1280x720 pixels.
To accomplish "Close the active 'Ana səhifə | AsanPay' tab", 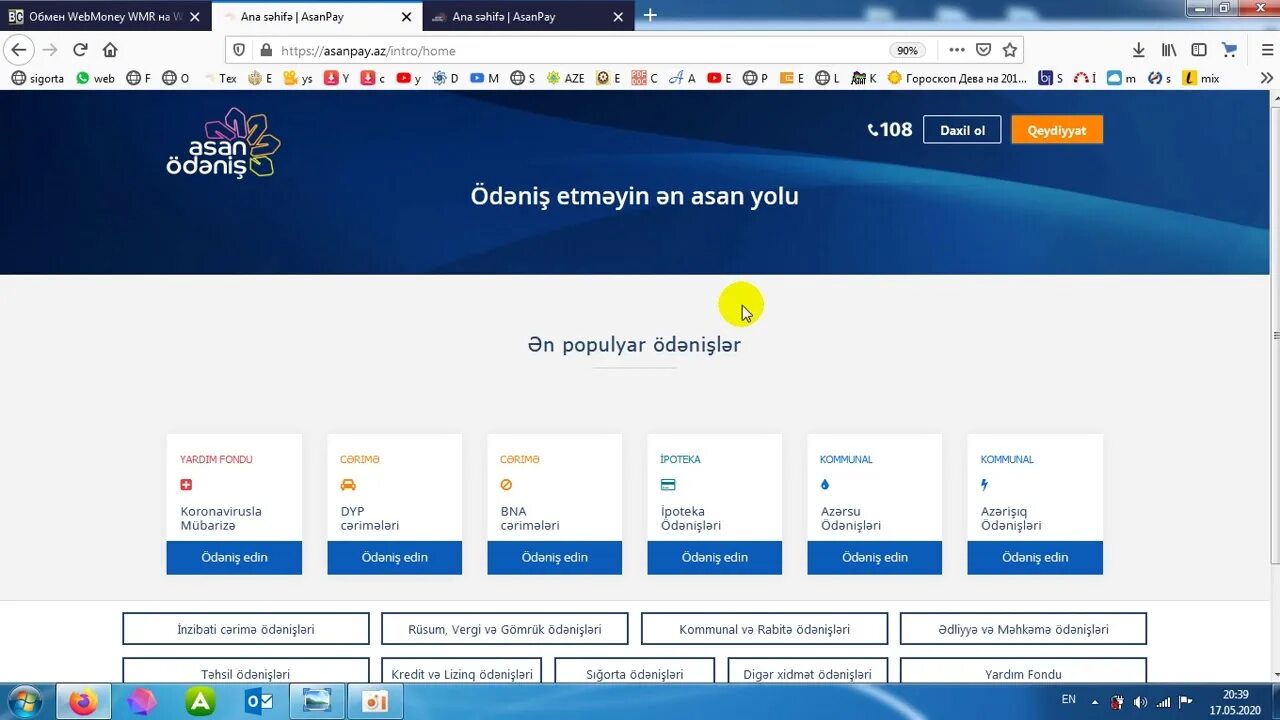I will click(x=406, y=17).
